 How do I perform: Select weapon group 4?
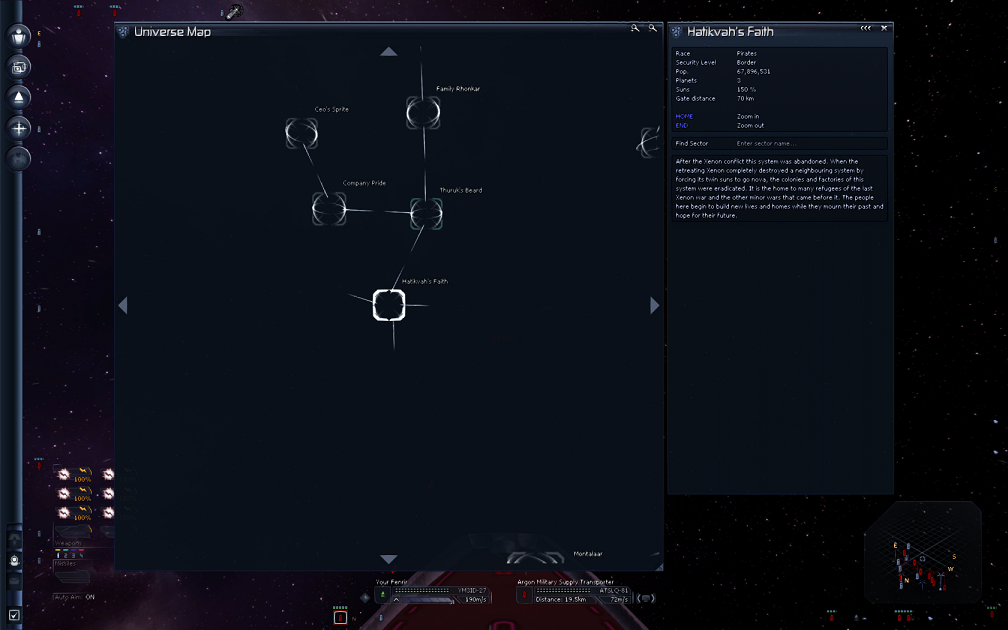point(81,555)
